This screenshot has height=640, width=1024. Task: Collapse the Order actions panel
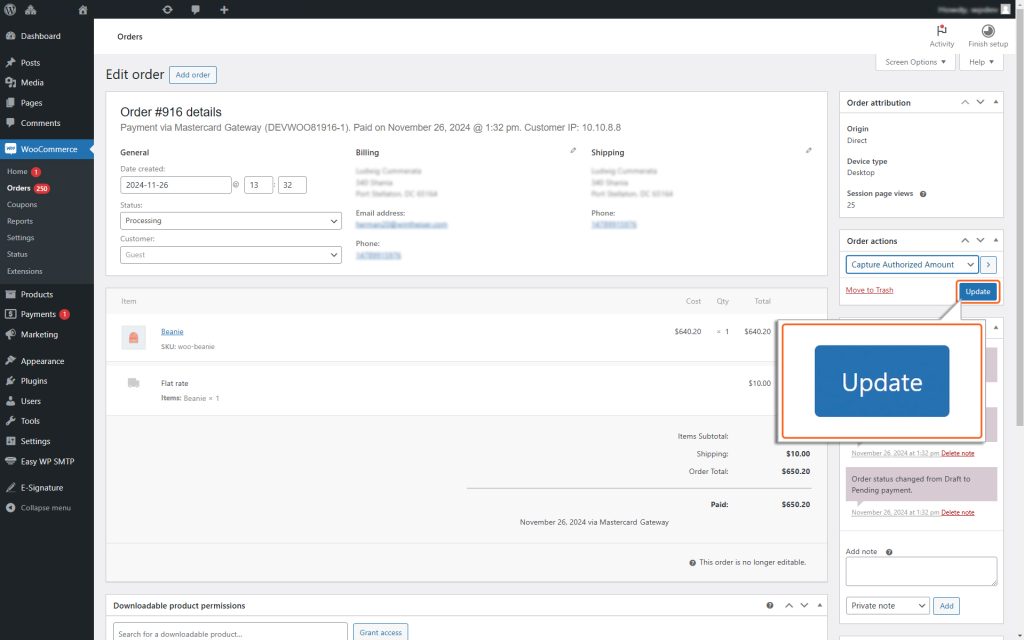click(x=995, y=241)
